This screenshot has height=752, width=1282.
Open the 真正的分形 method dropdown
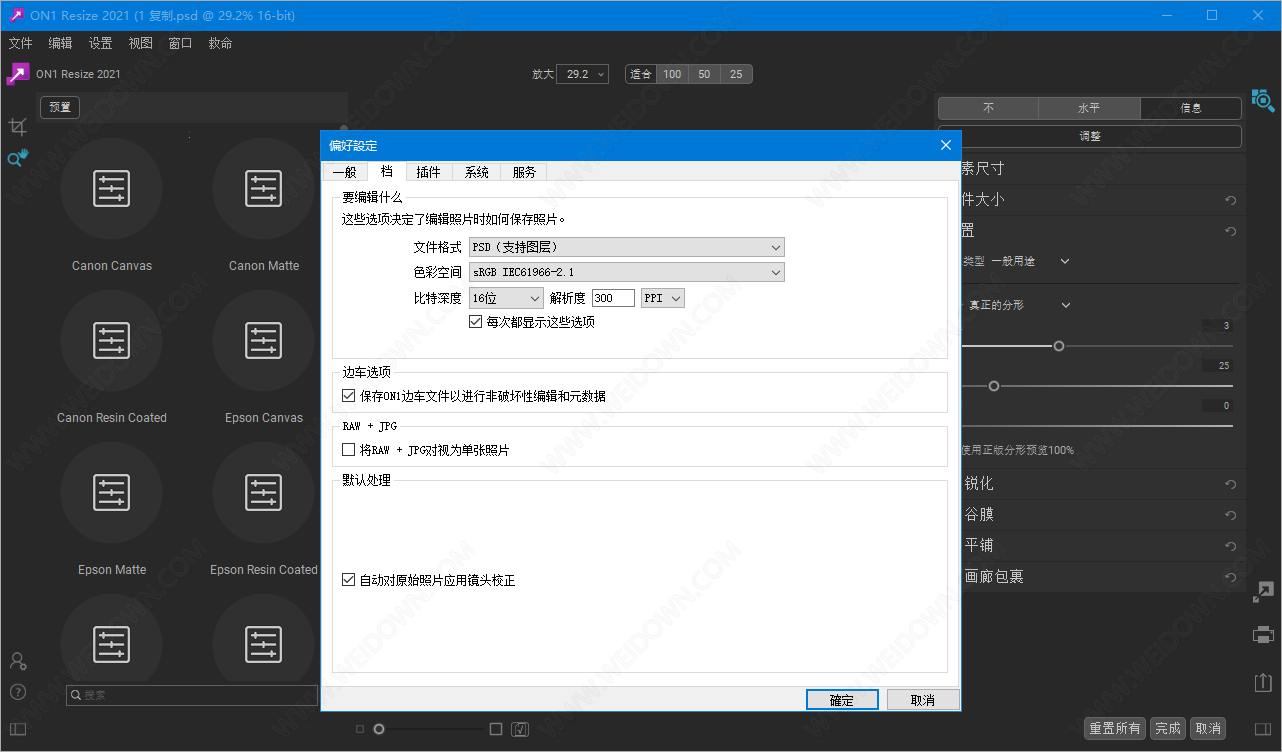[x=1018, y=305]
